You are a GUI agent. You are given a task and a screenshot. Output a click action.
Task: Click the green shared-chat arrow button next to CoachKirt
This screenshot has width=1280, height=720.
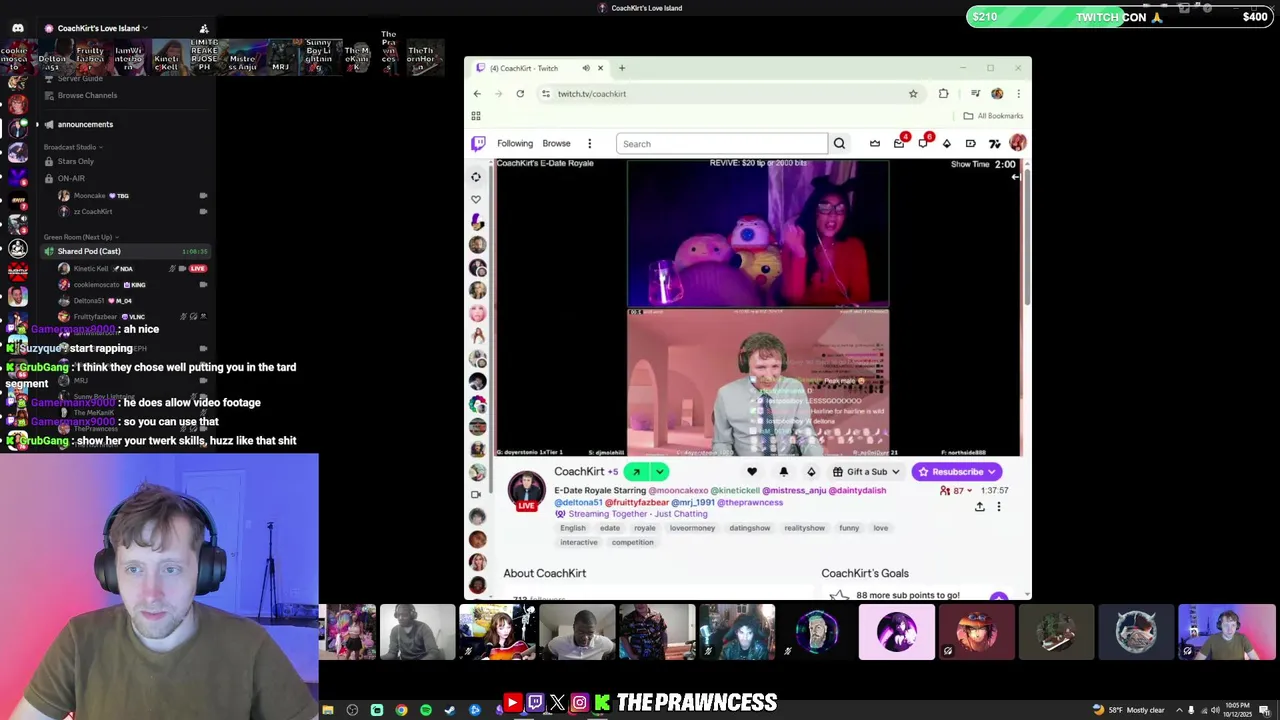coord(636,472)
